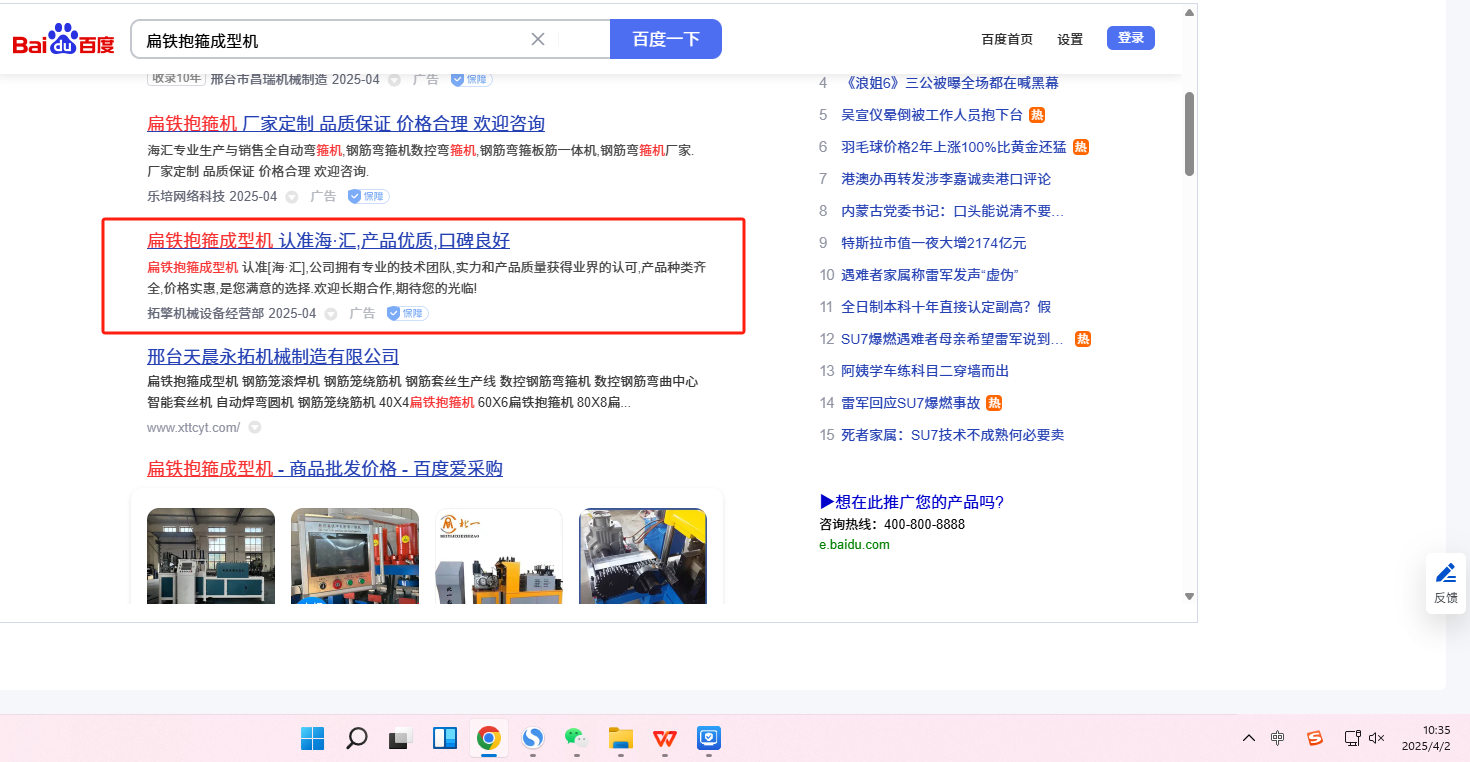The image size is (1470, 762).
Task: Show hidden system tray icons chevron
Action: coord(1248,738)
